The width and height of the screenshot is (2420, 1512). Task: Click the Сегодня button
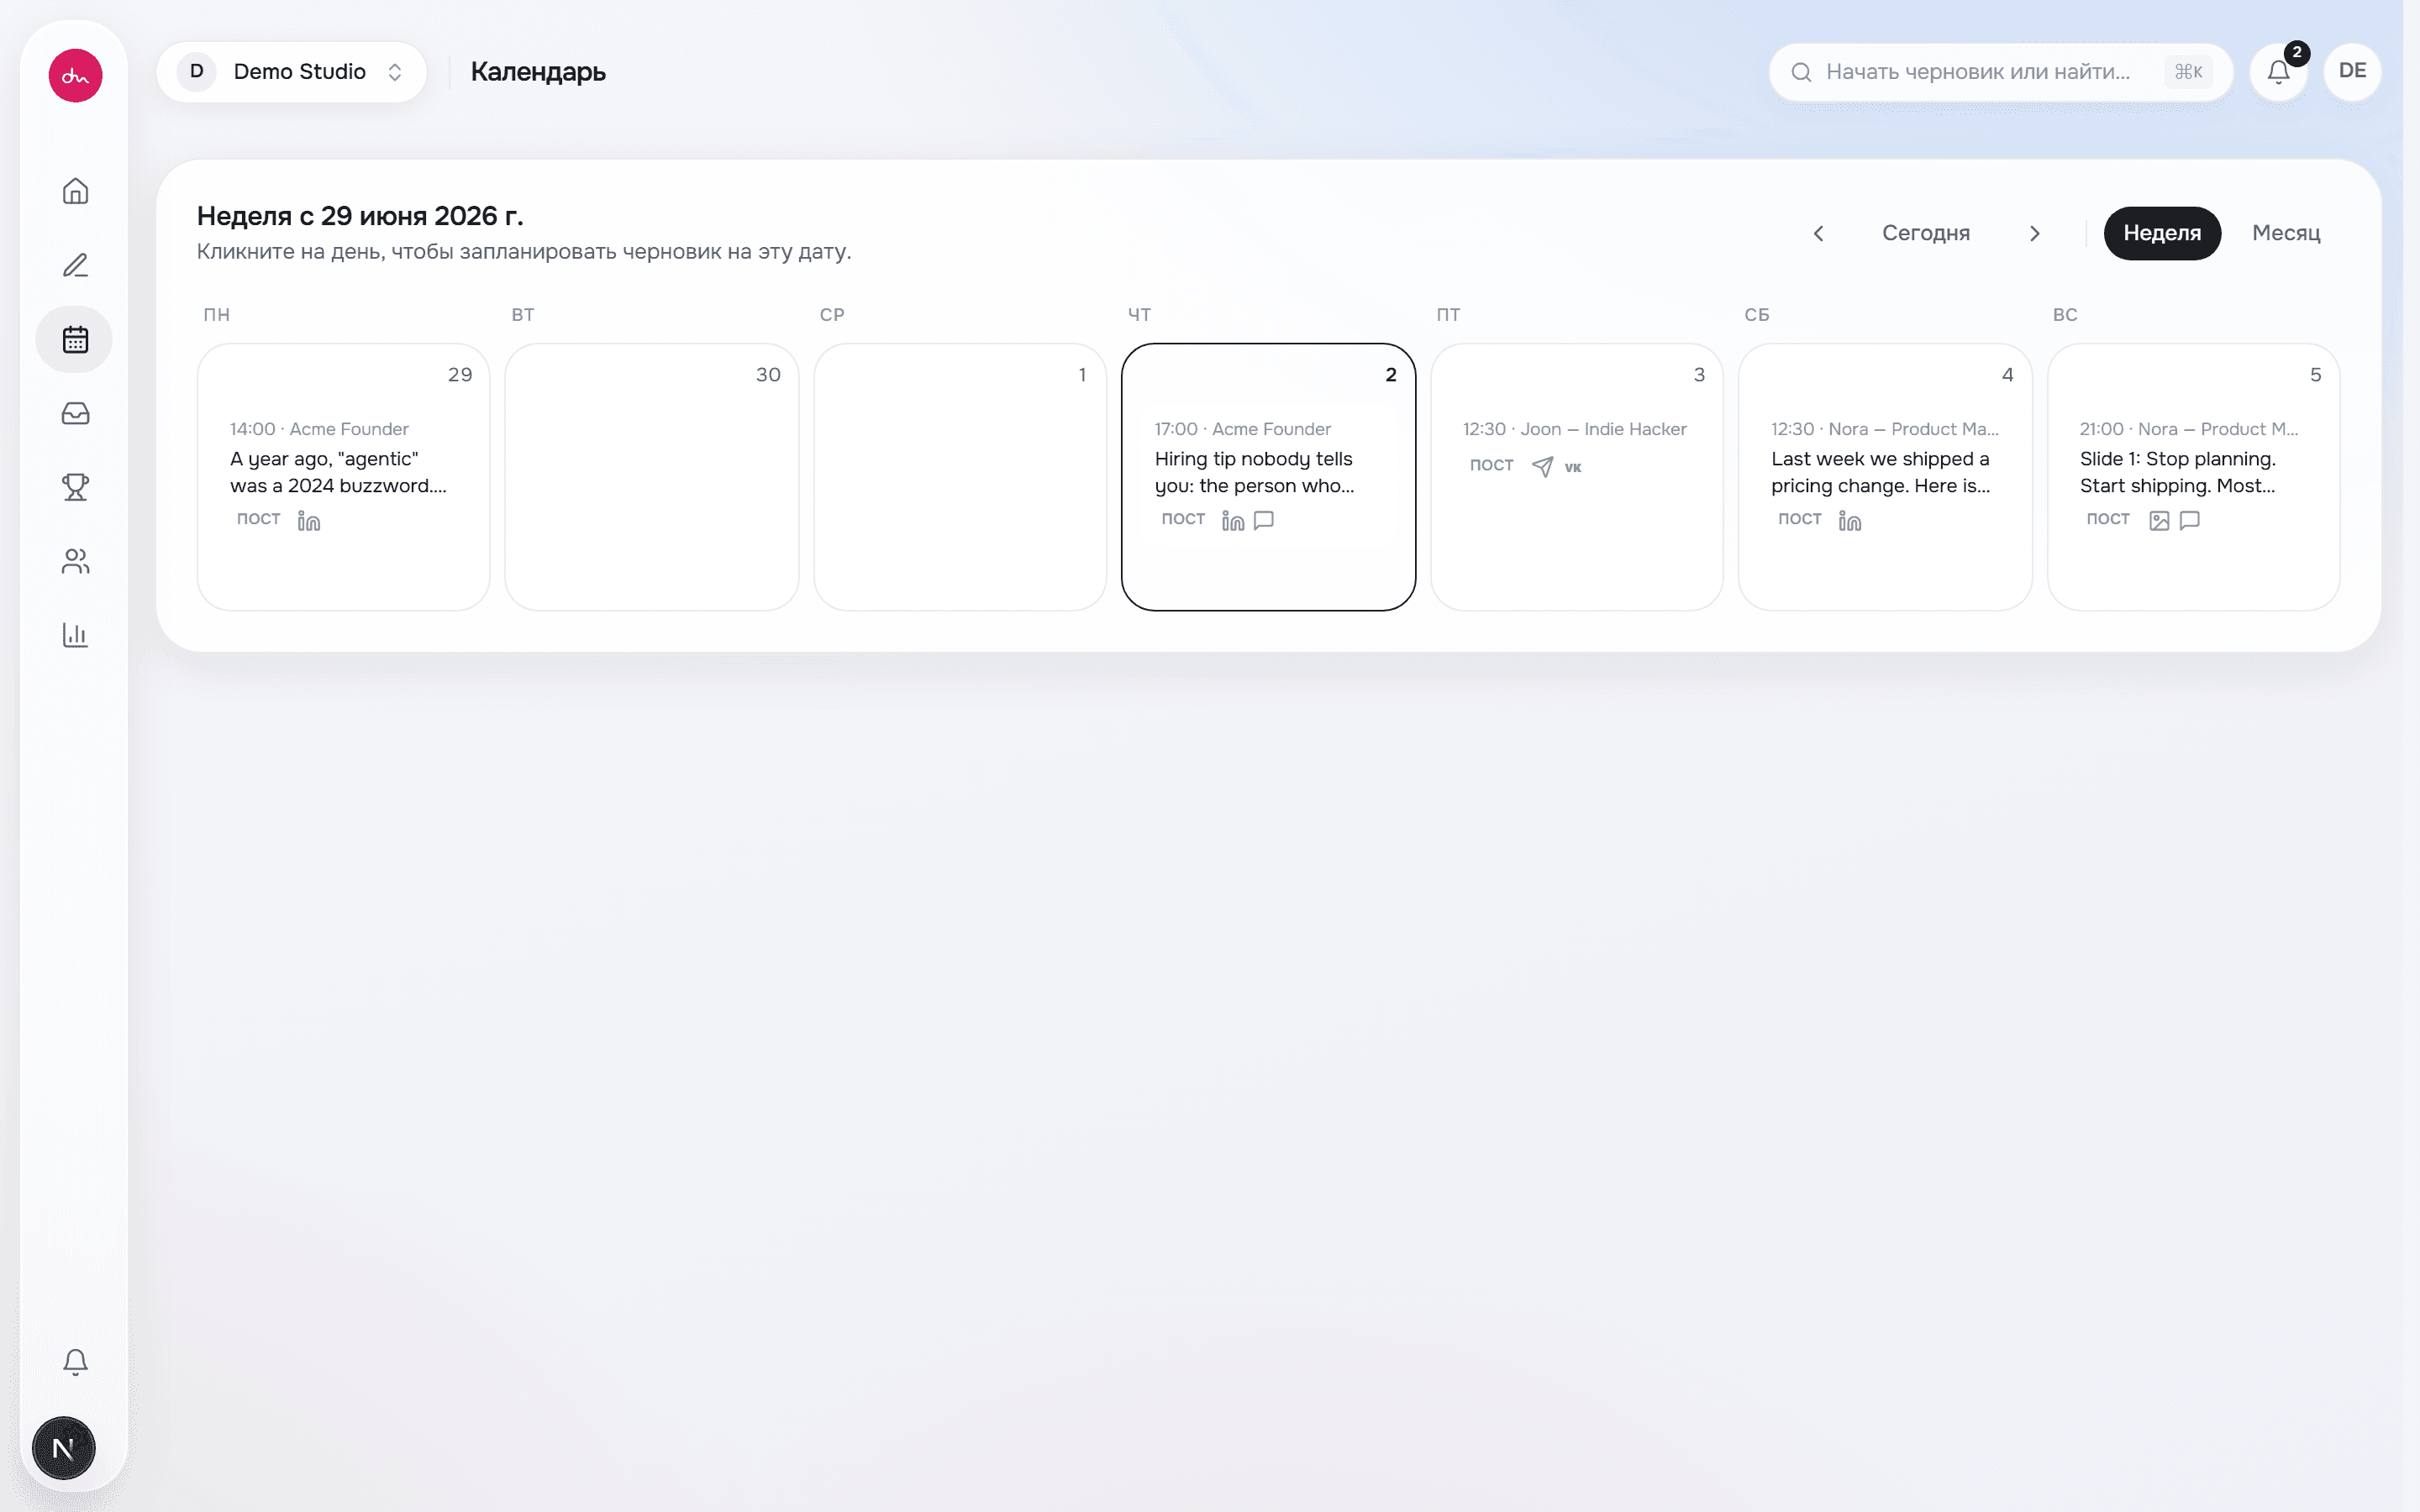tap(1926, 233)
